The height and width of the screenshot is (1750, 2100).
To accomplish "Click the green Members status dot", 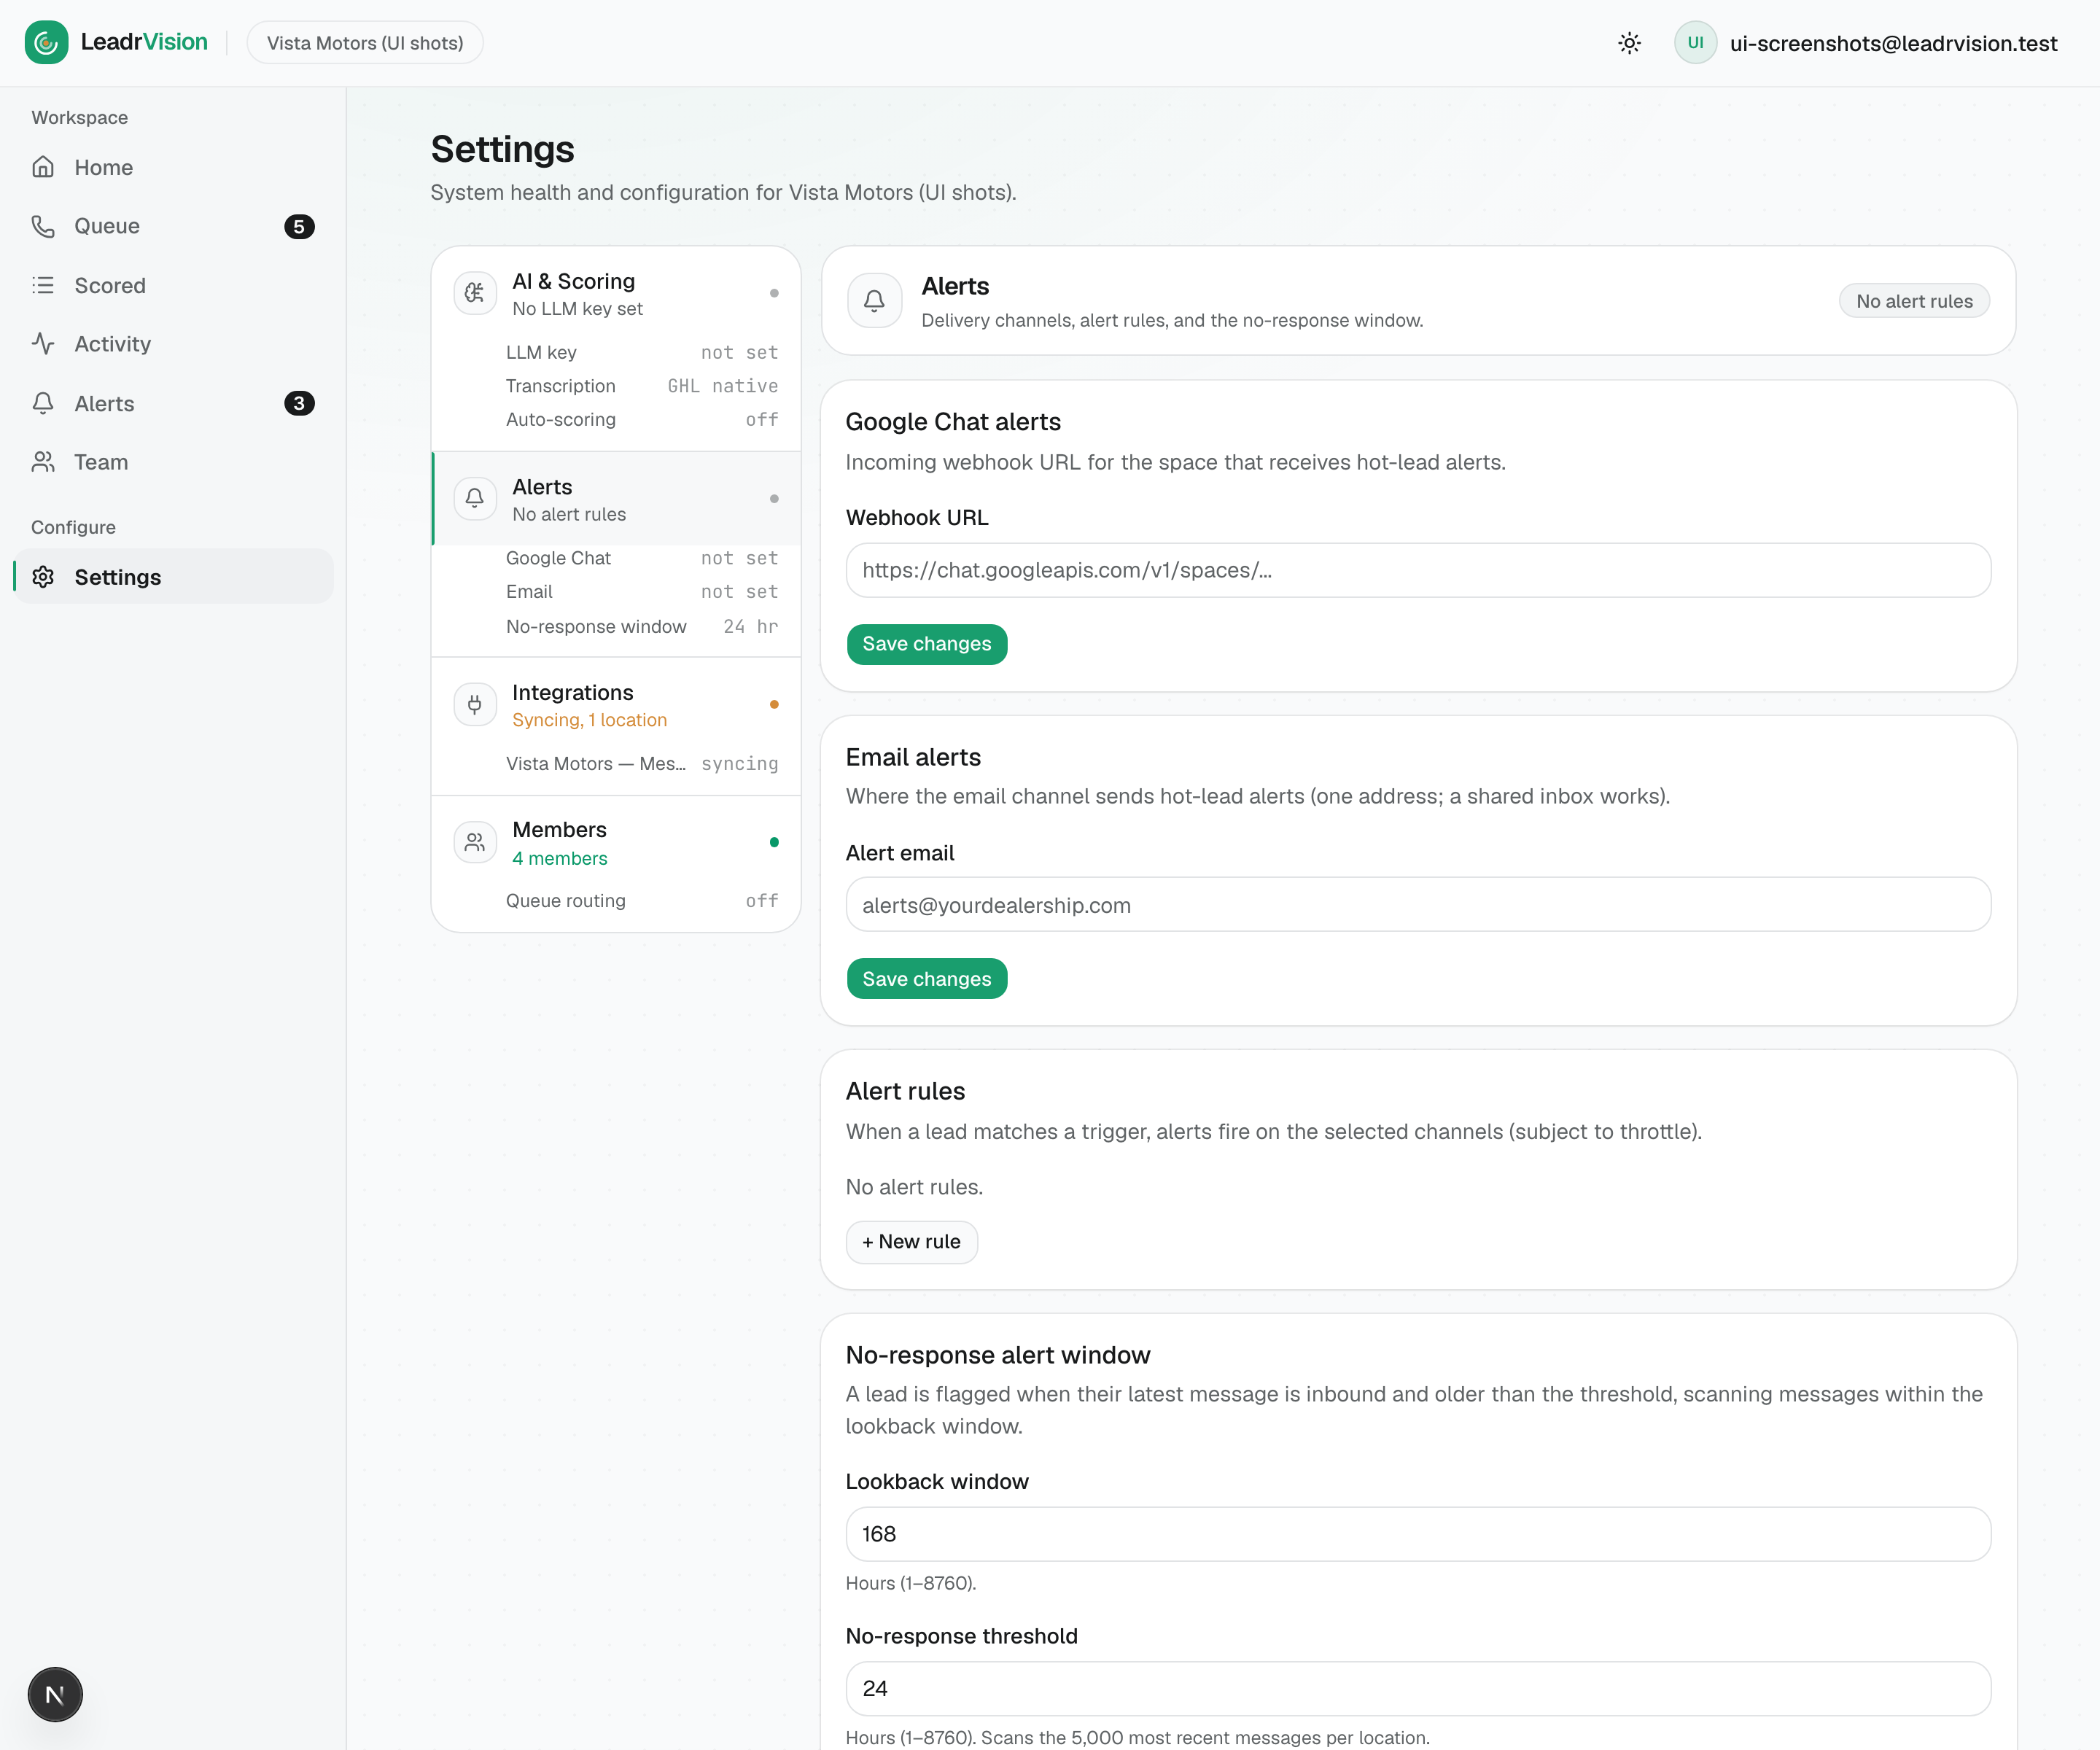I will click(x=774, y=842).
